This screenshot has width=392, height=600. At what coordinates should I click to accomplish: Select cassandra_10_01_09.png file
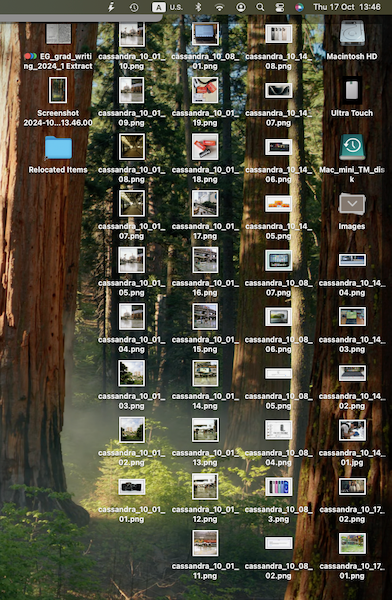coord(131,90)
